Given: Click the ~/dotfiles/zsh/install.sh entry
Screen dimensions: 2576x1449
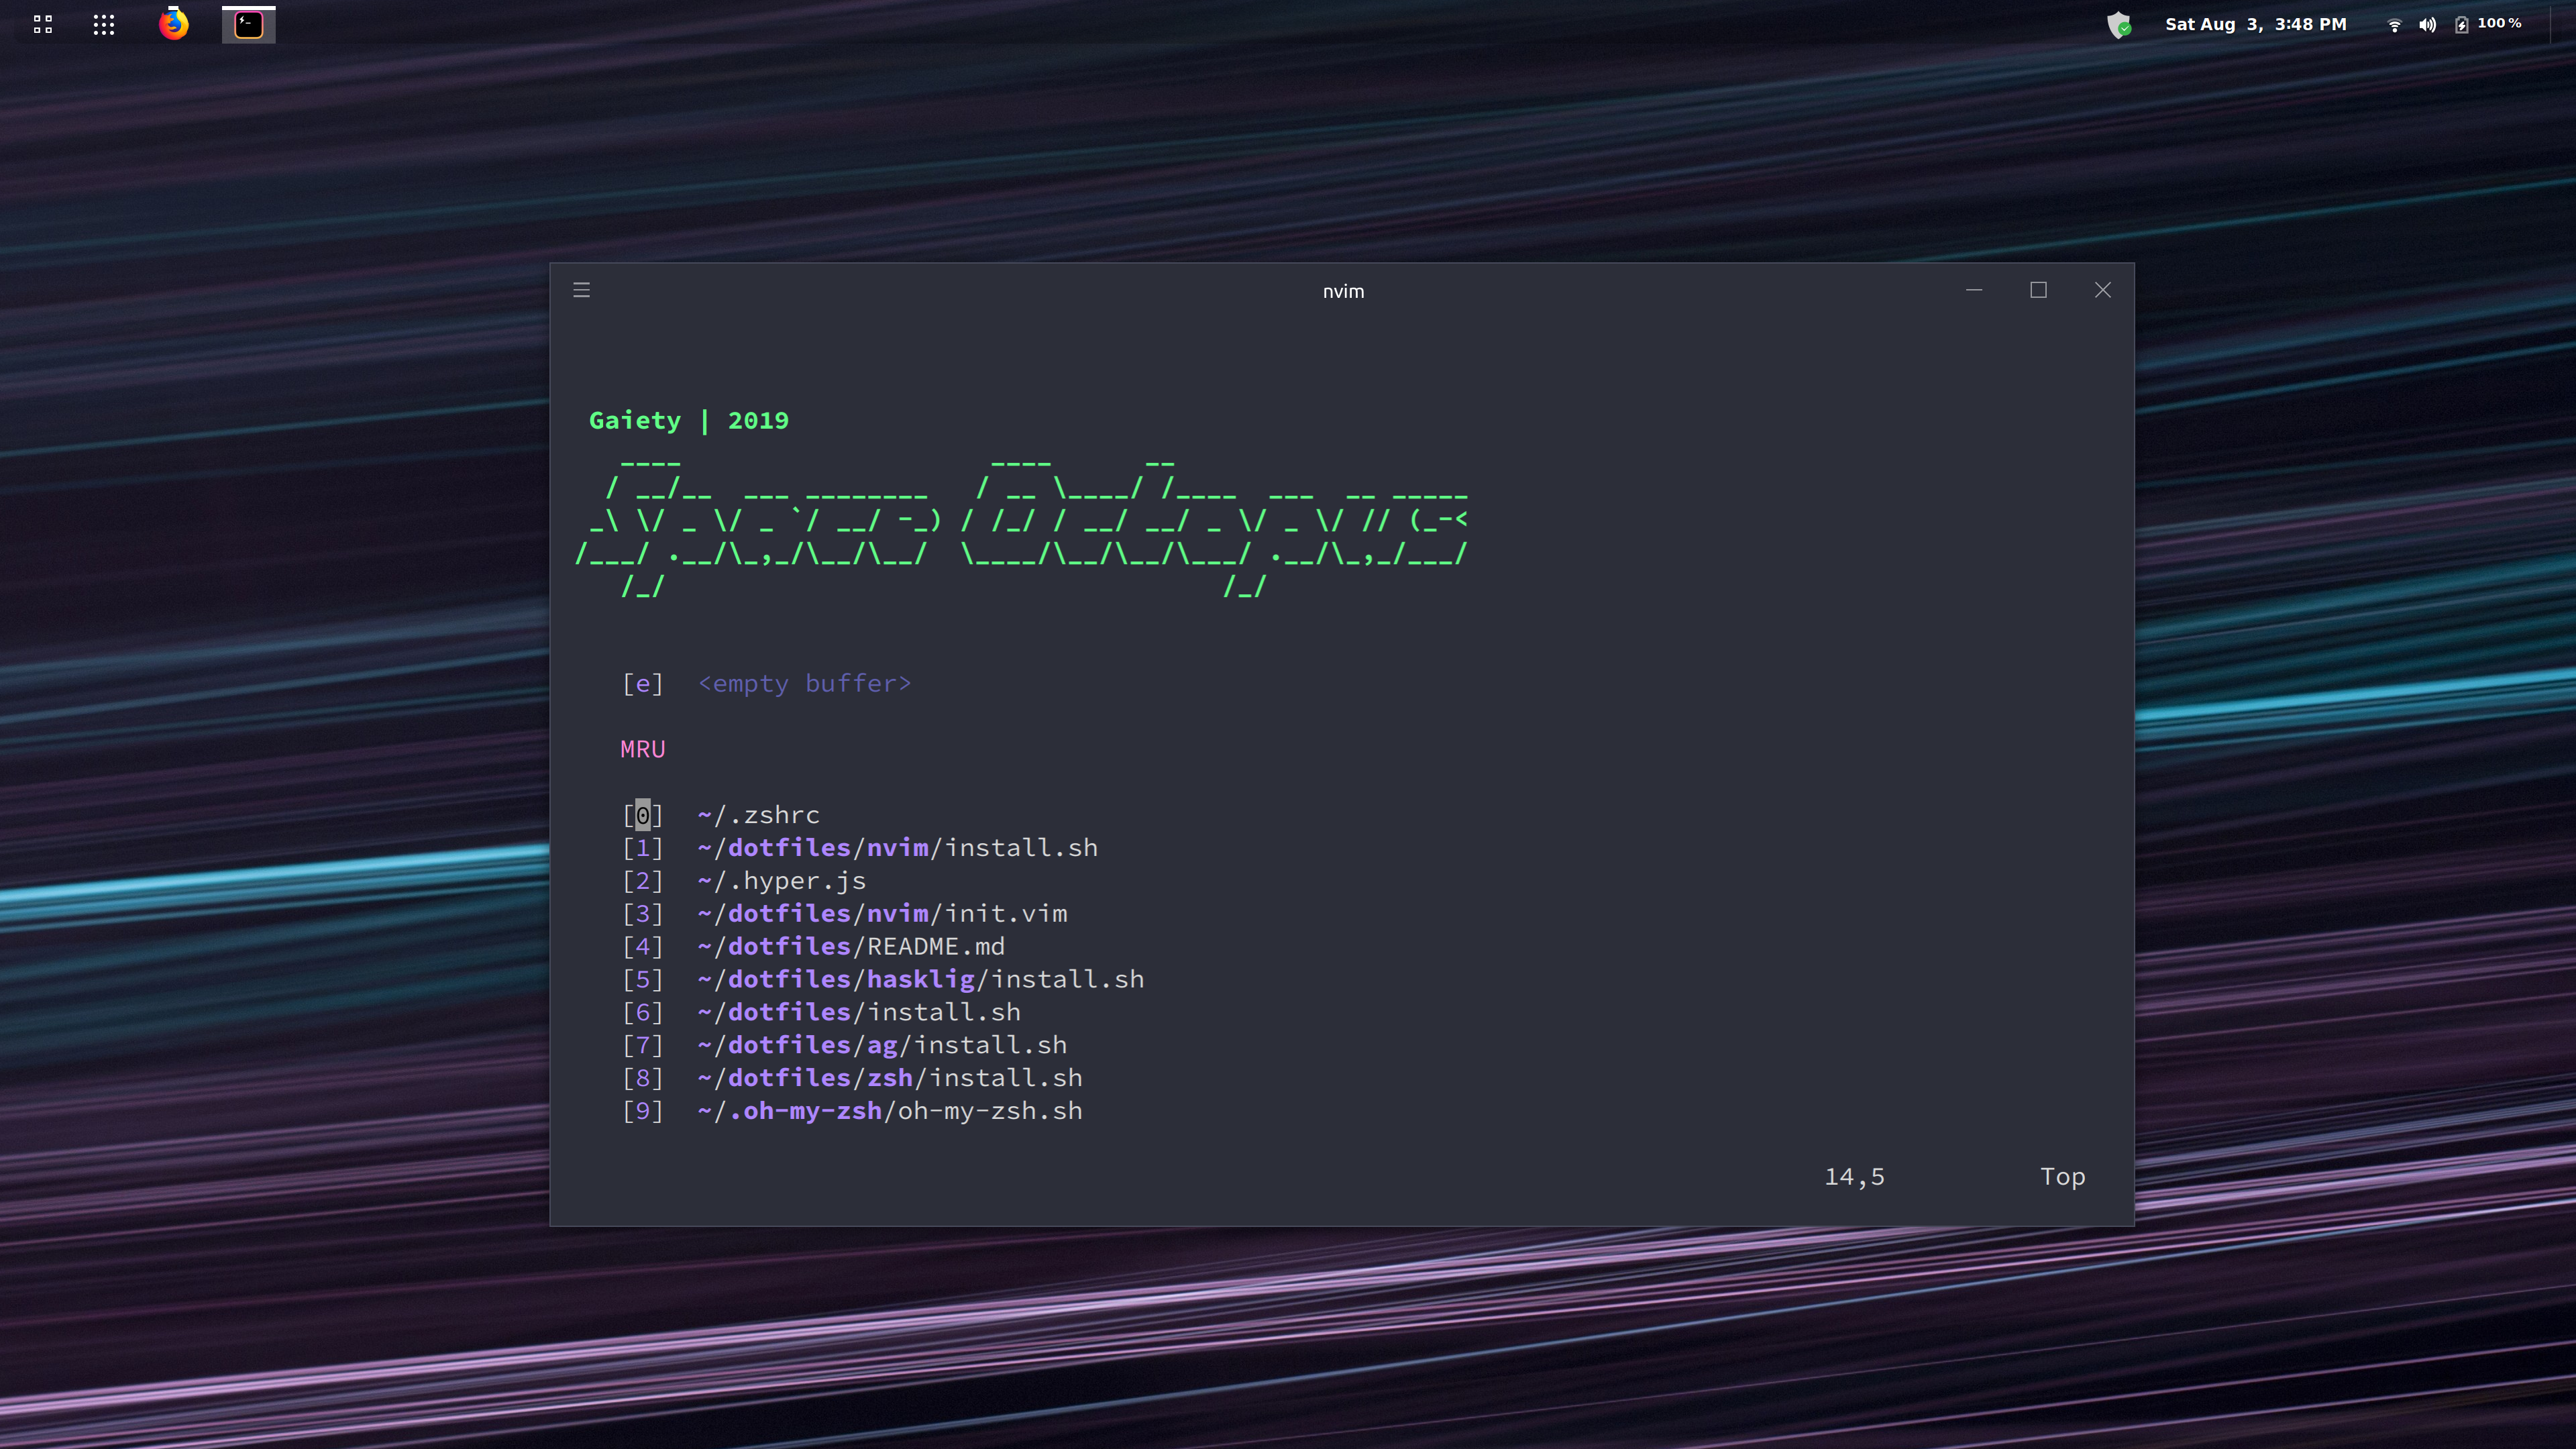Looking at the screenshot, I should [x=890, y=1078].
